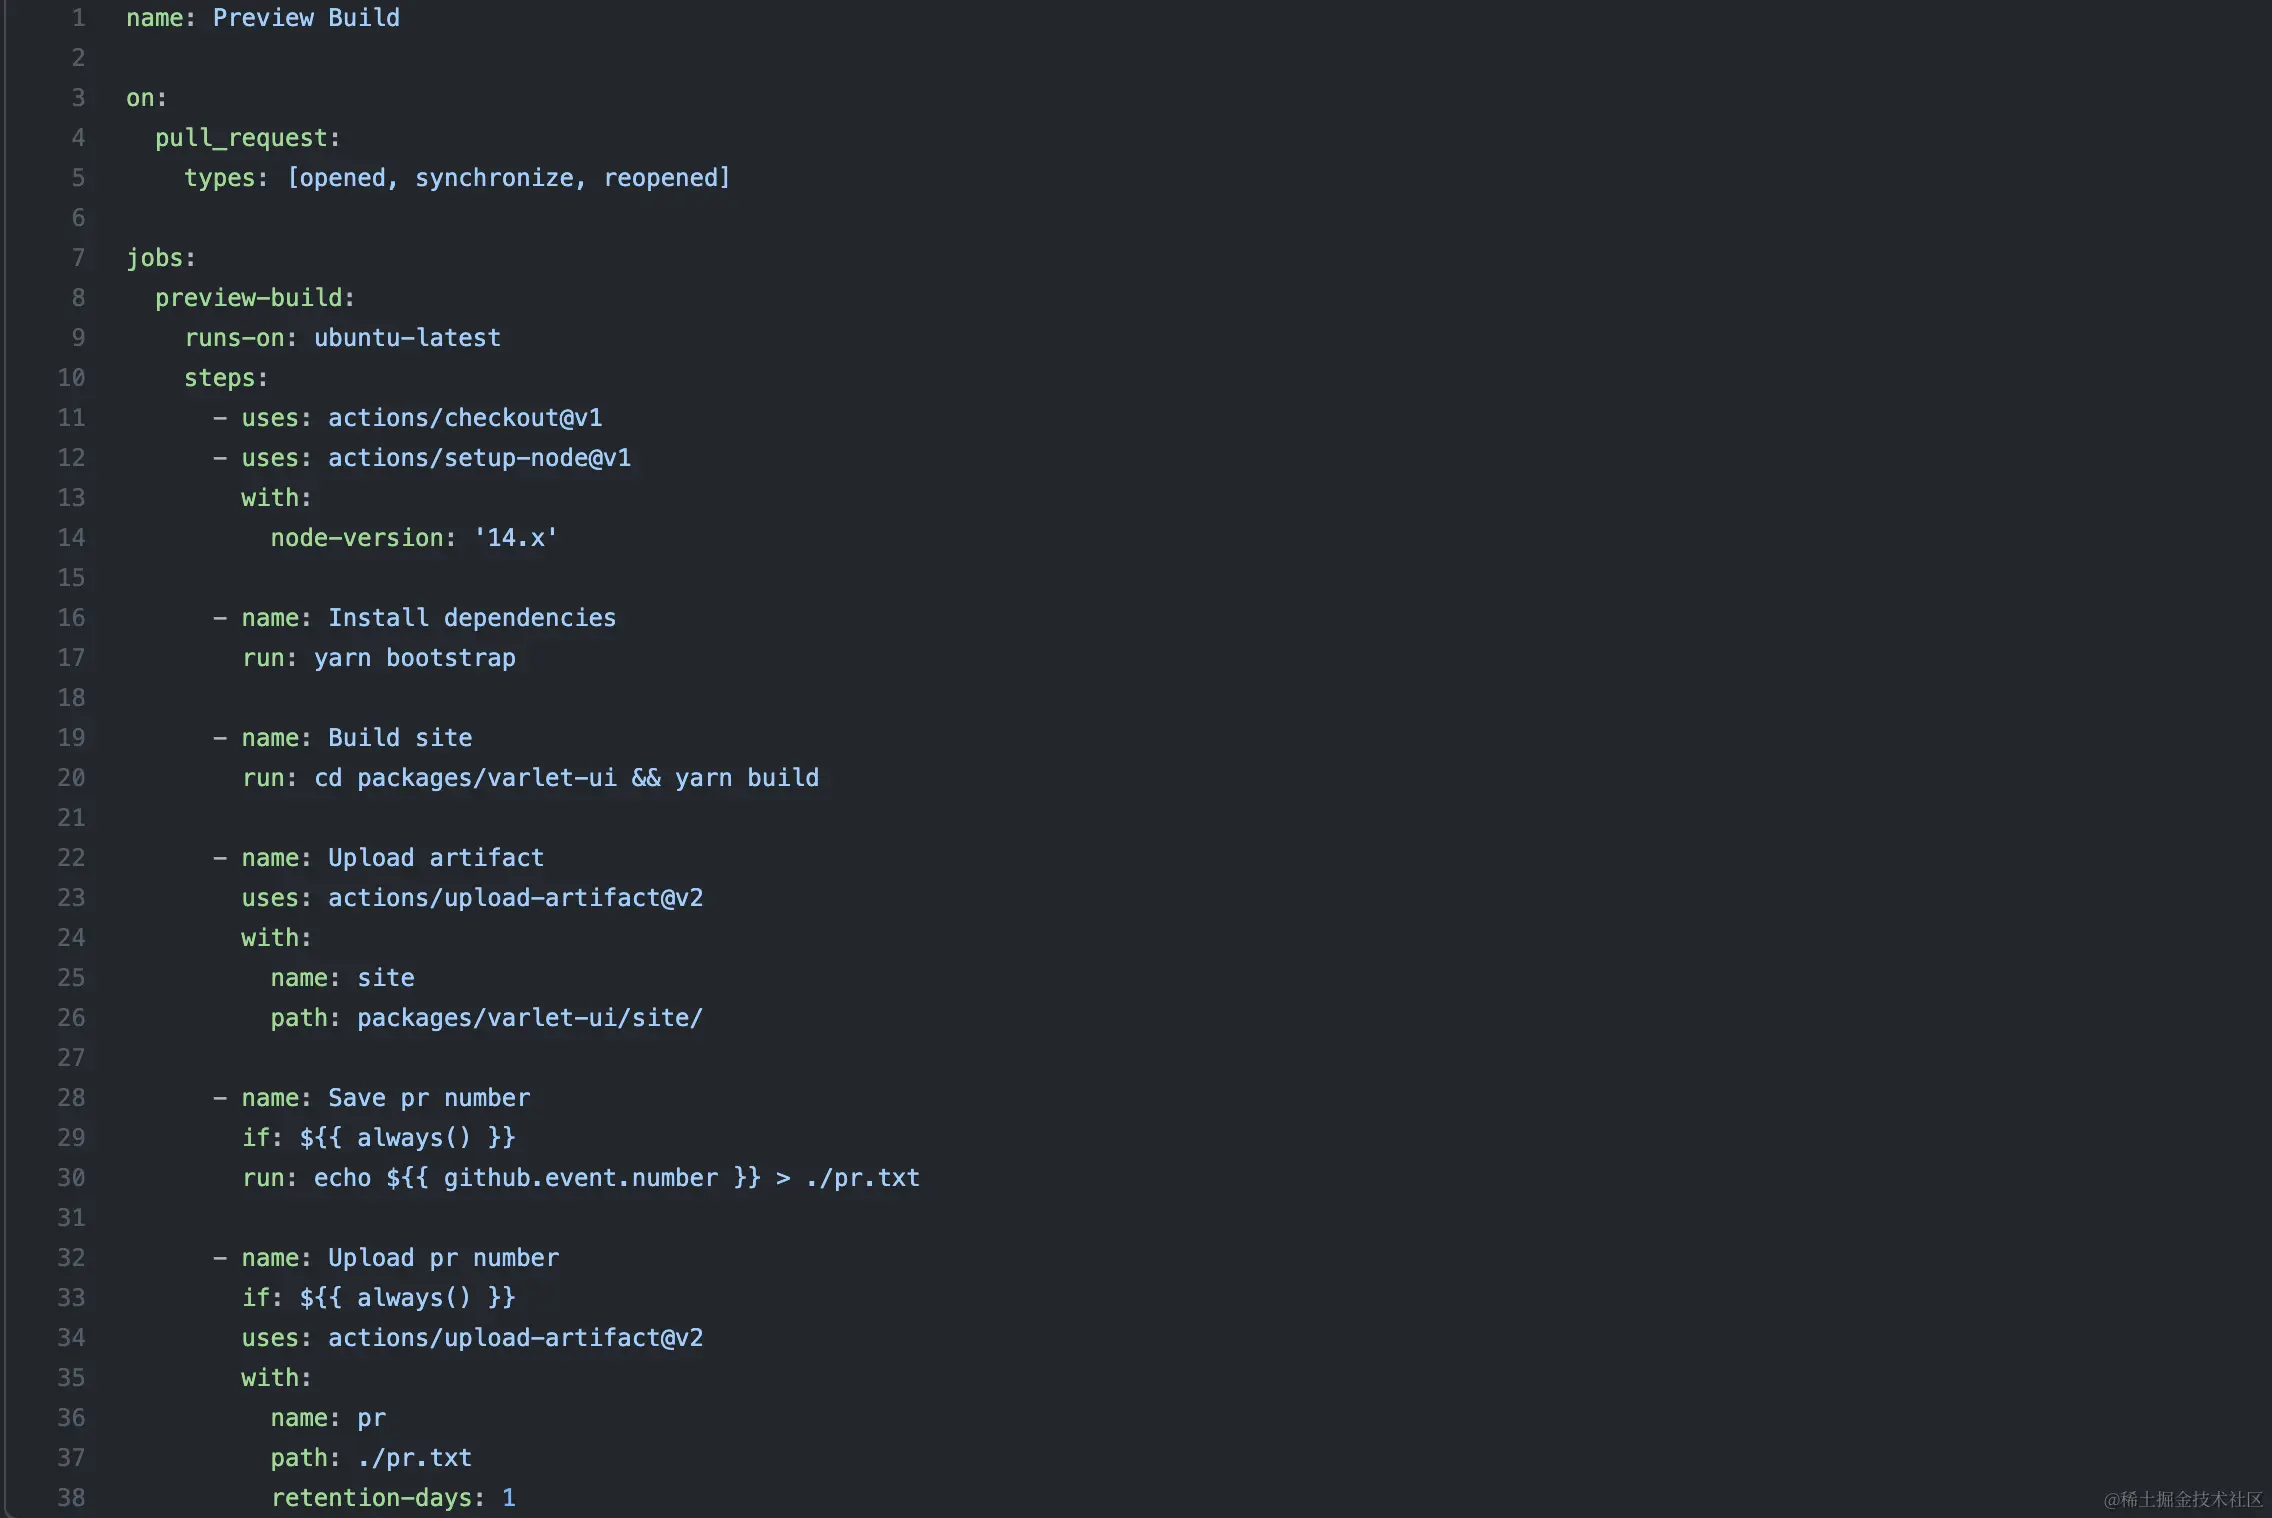Click the '14.x' node version string
Viewport: 2272px width, 1518px height.
(515, 538)
